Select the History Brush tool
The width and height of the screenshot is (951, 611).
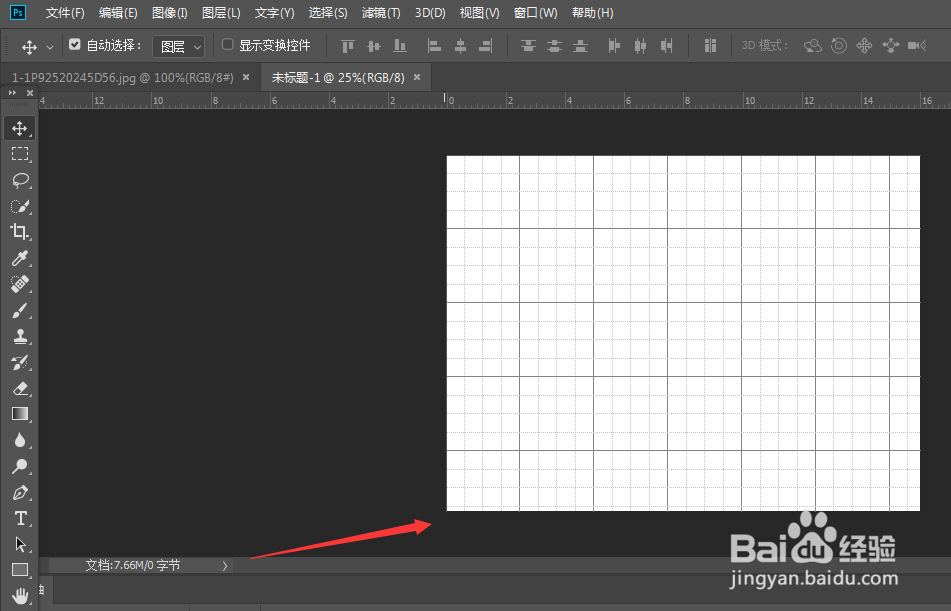(19, 362)
